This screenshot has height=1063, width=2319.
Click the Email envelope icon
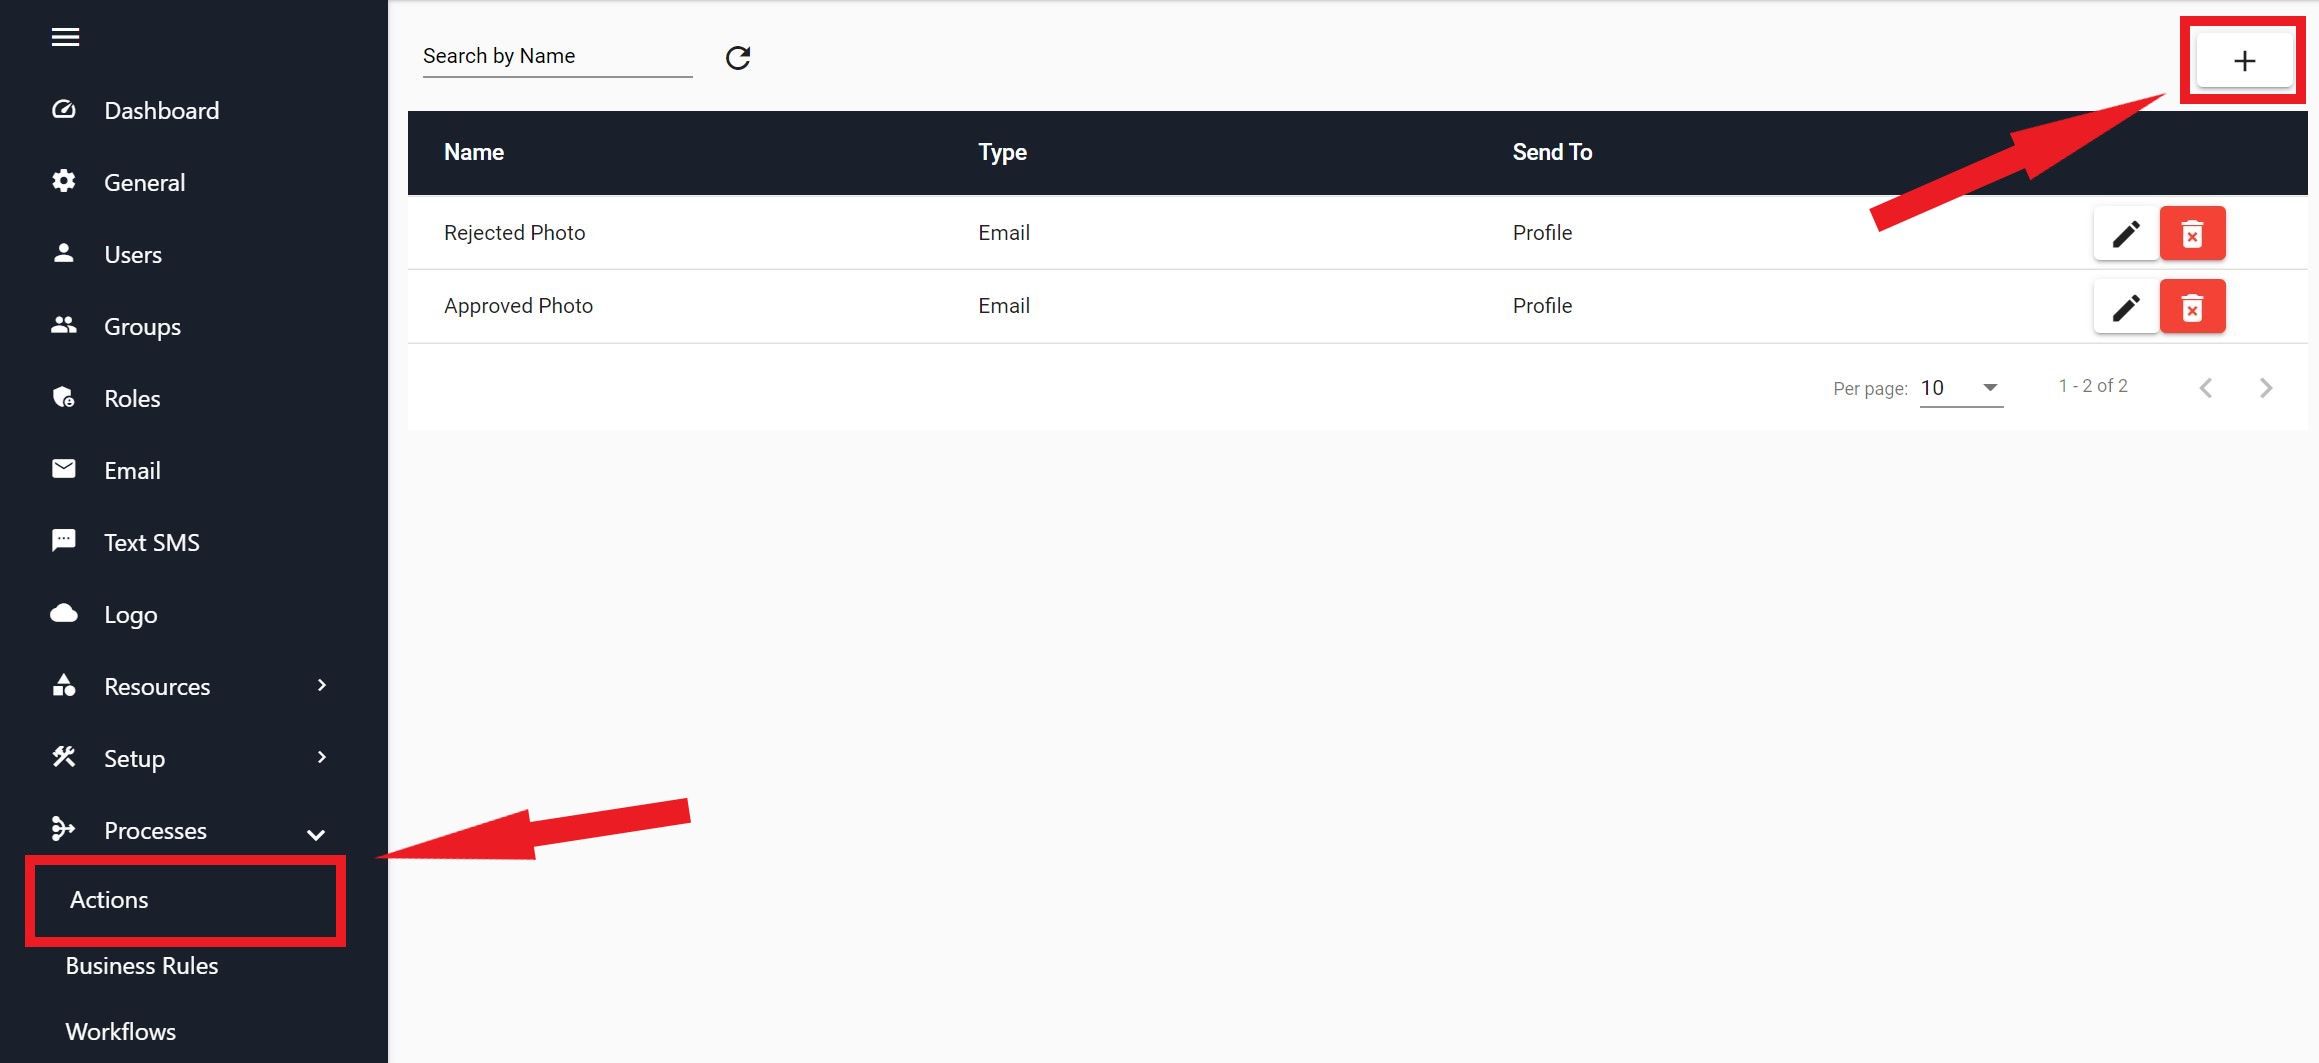(64, 469)
